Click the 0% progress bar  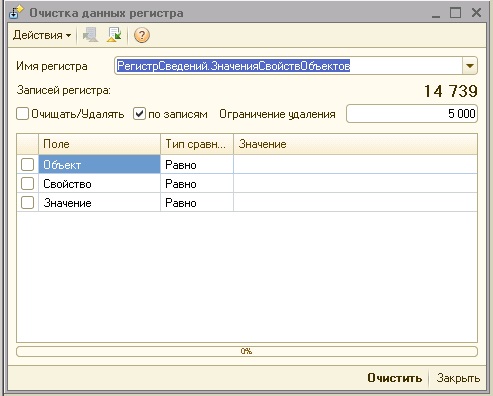247,351
